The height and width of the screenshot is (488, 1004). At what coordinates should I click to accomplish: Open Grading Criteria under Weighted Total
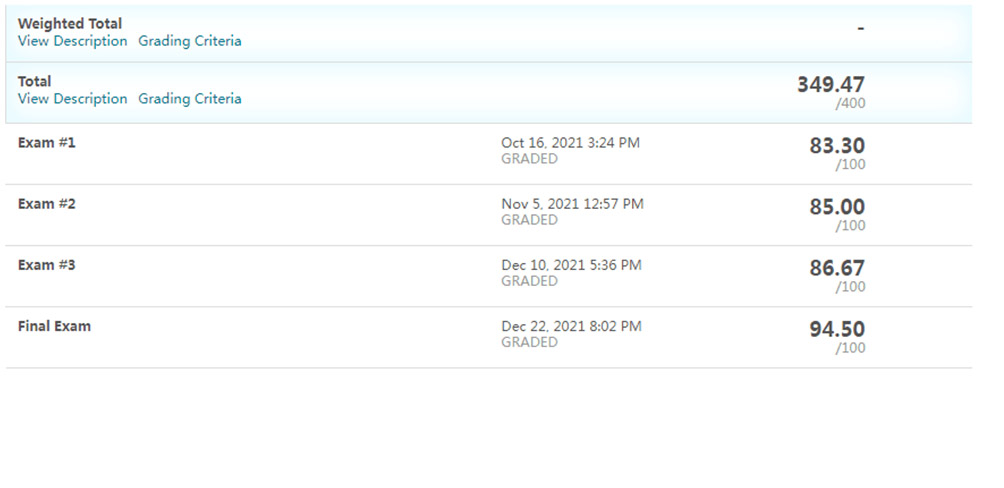[x=190, y=41]
